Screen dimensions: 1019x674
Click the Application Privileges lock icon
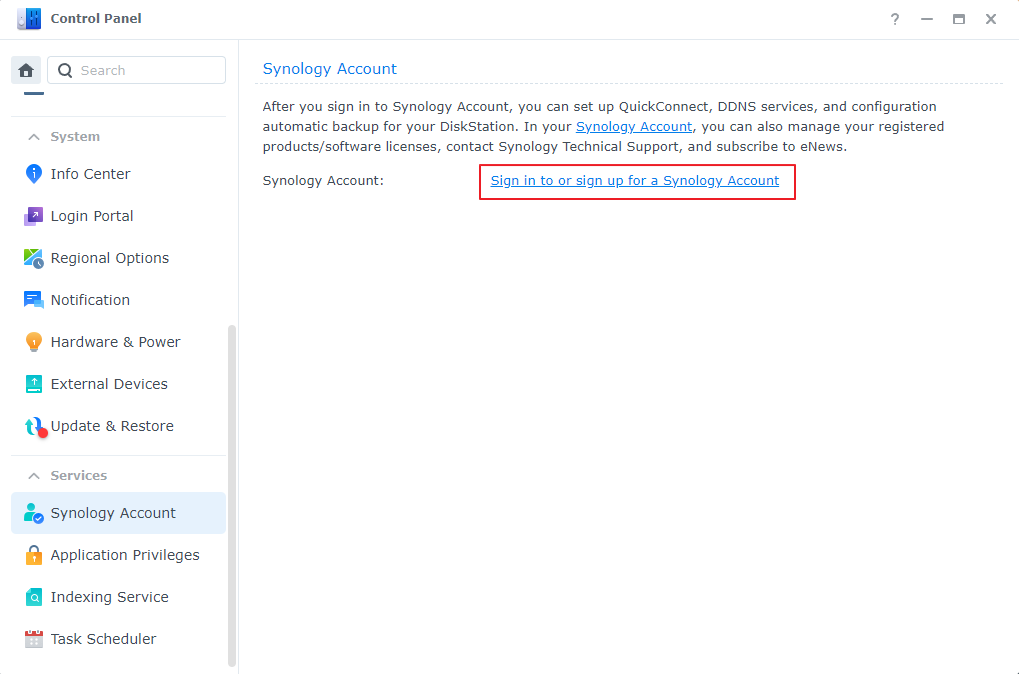(x=34, y=555)
